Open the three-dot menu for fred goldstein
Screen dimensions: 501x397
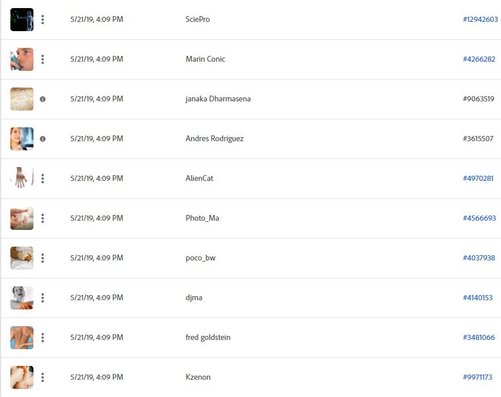pos(43,338)
